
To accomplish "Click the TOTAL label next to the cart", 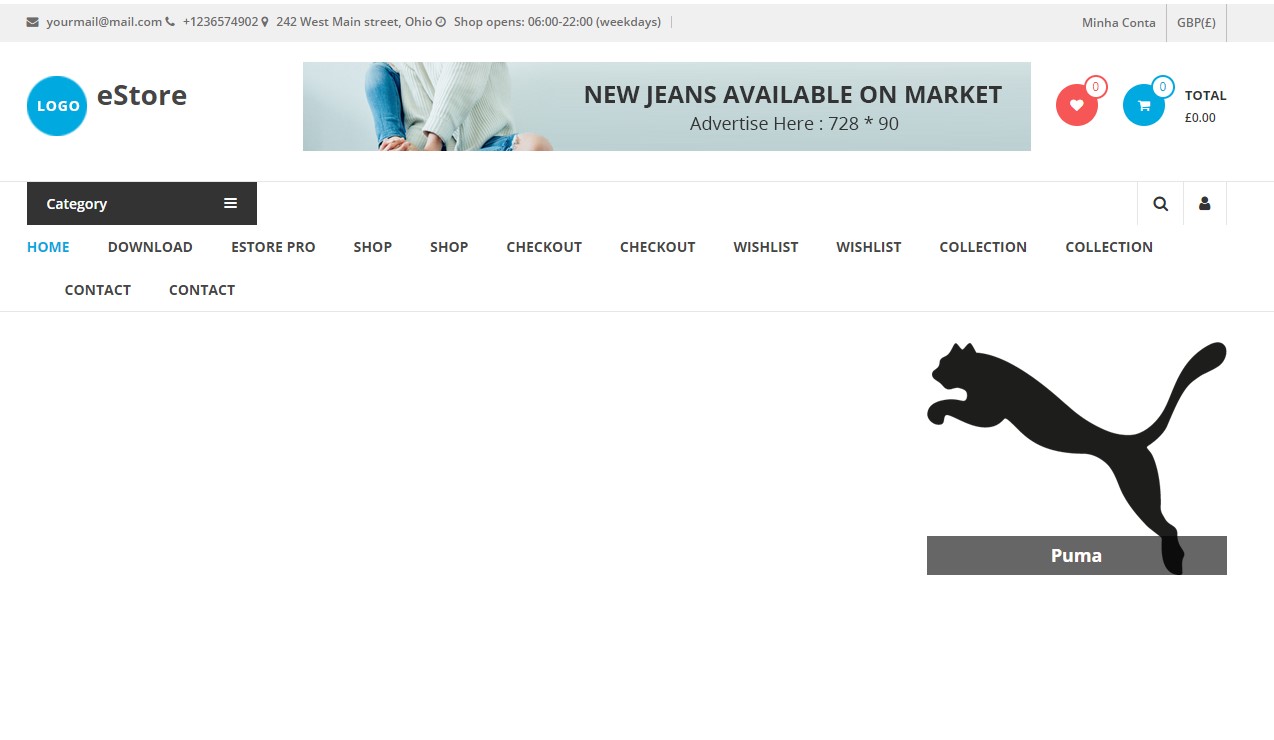I will pos(1206,96).
